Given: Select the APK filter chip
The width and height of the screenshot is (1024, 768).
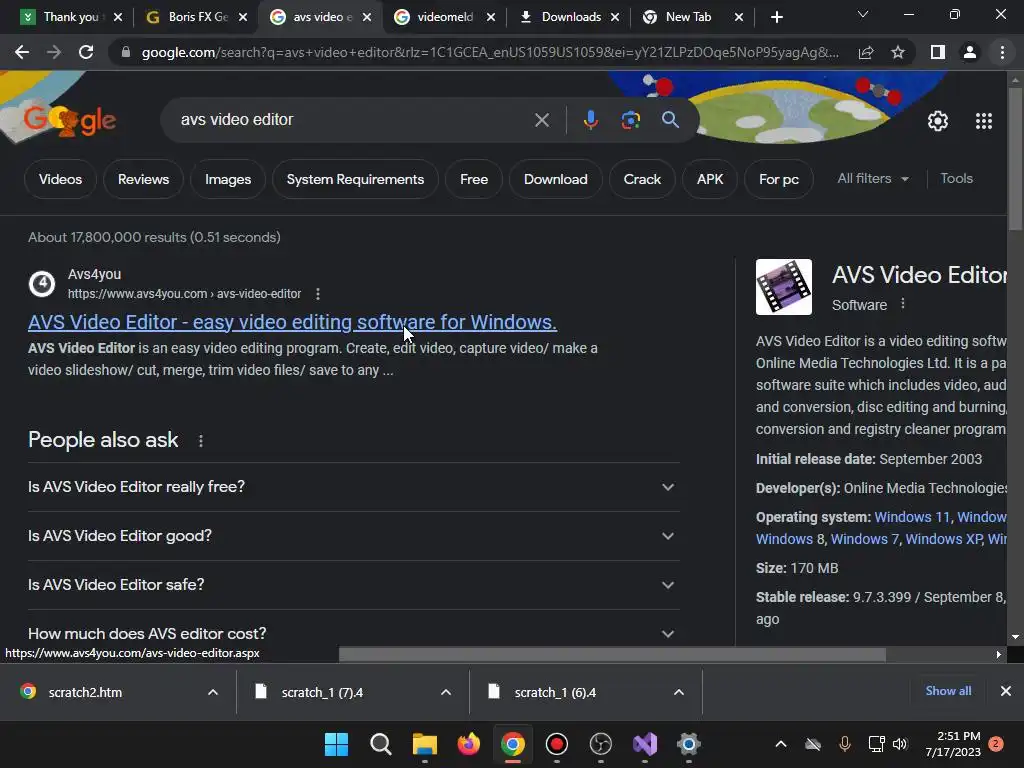Looking at the screenshot, I should point(710,179).
